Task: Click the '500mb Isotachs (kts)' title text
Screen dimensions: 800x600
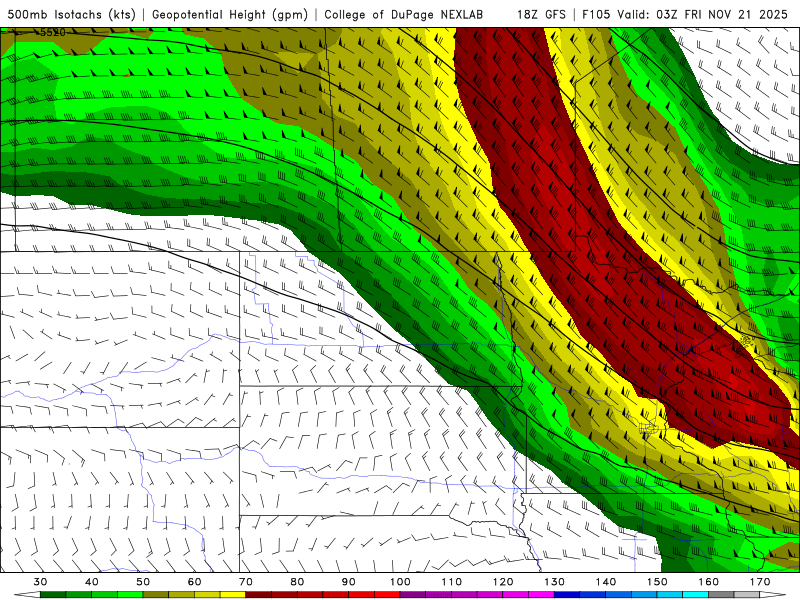Action: [71, 14]
